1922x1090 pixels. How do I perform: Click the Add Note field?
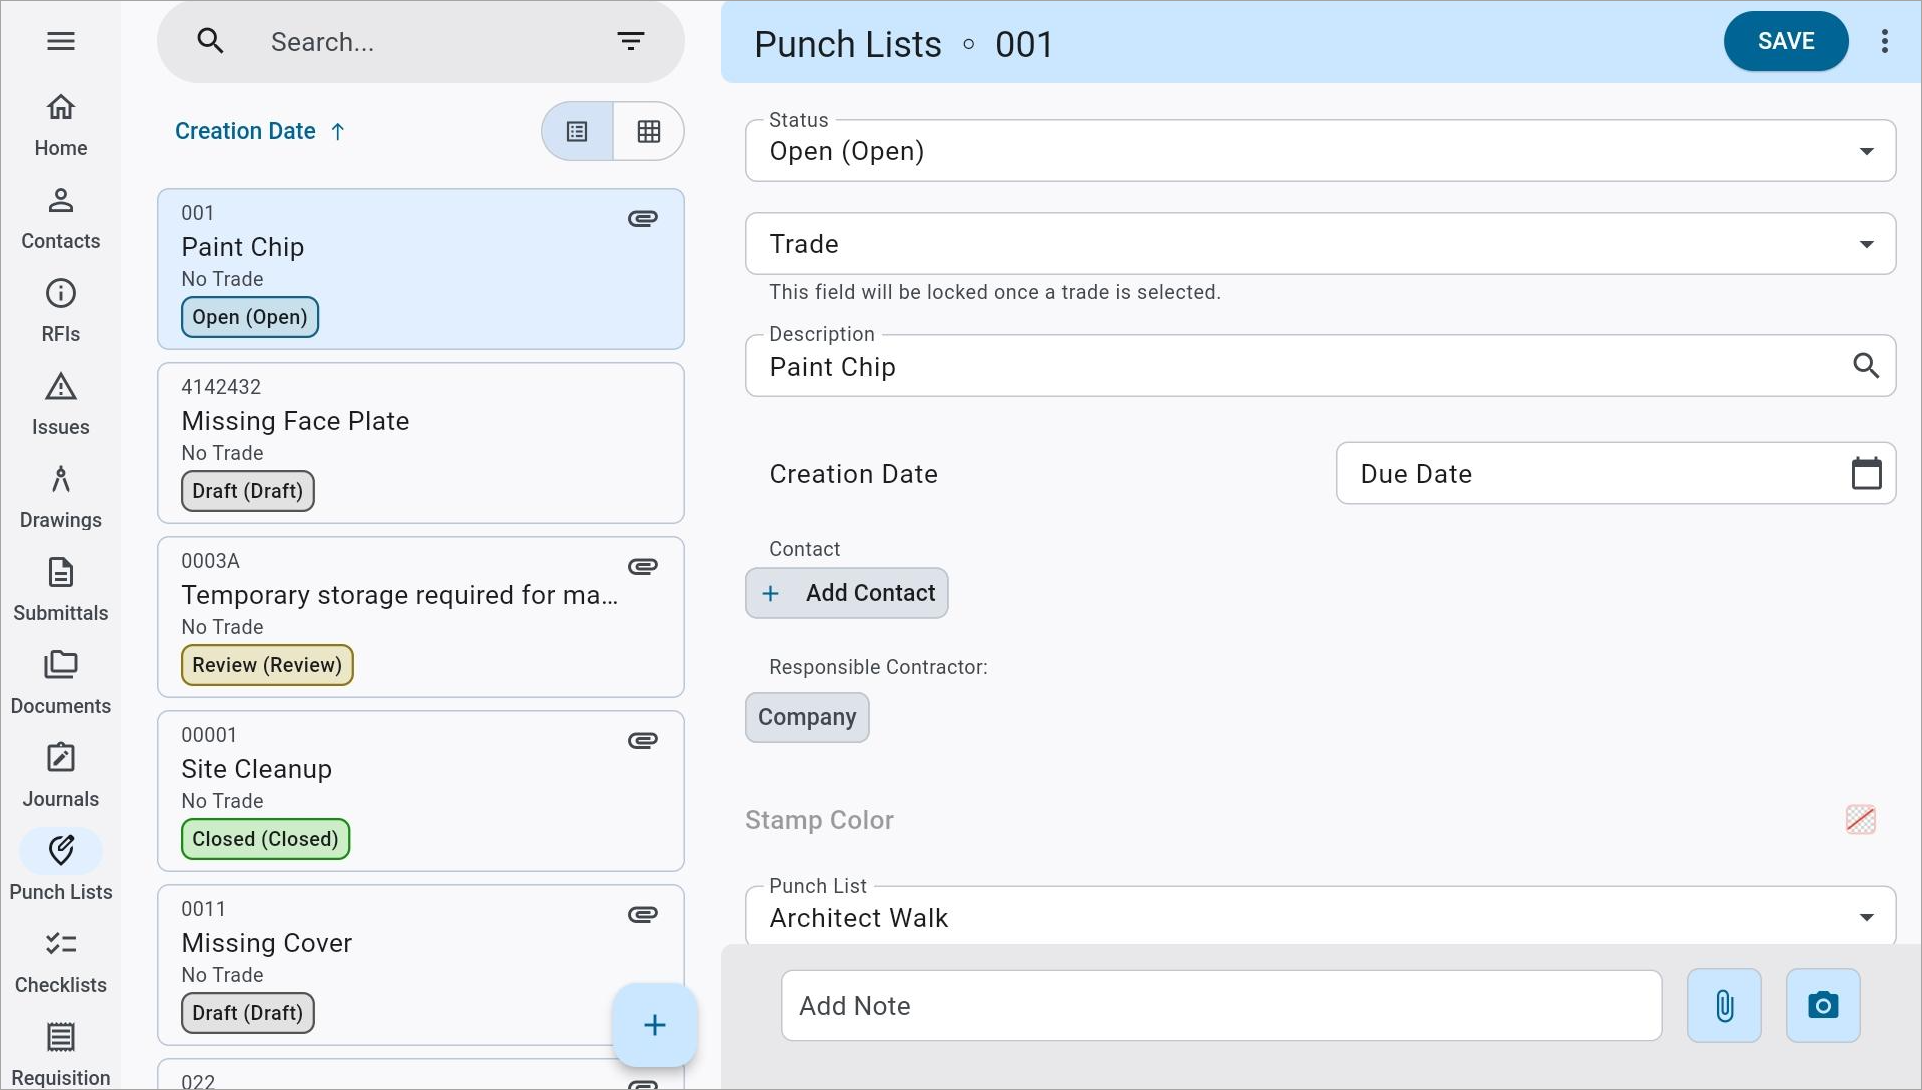[x=1221, y=1005]
